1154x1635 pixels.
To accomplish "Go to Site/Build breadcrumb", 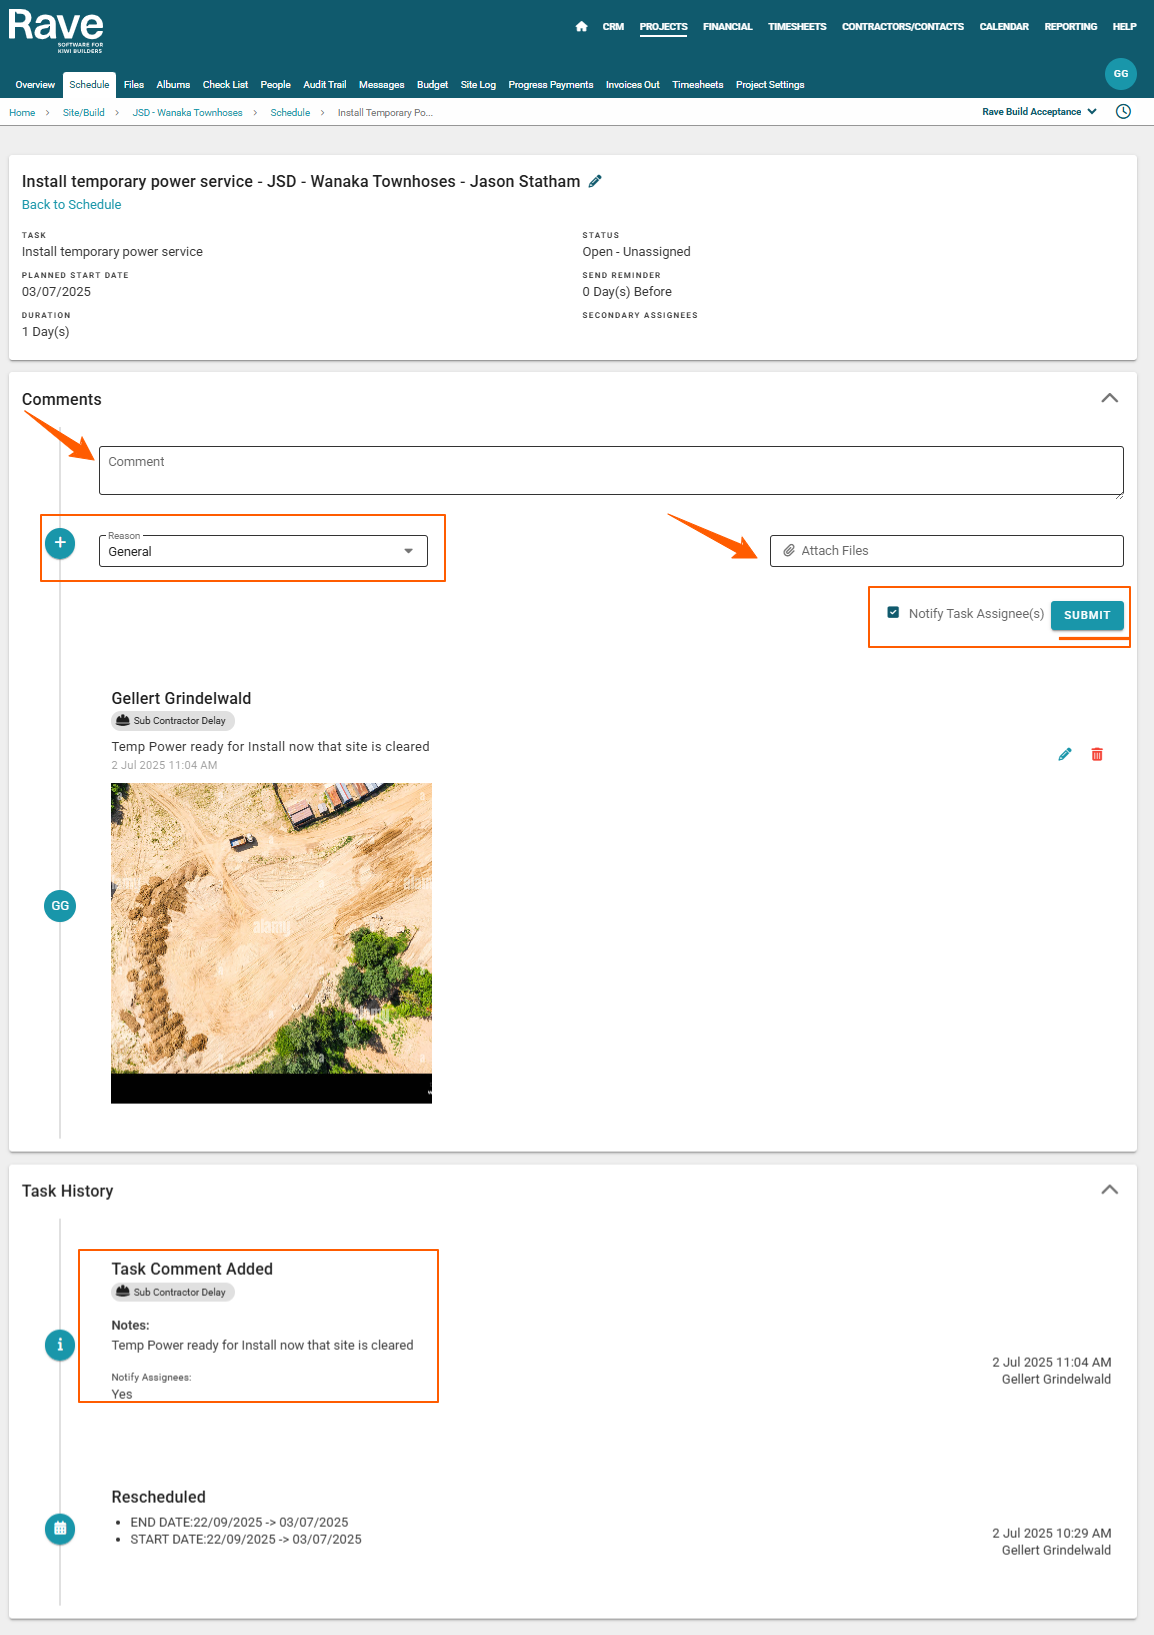I will (x=84, y=113).
